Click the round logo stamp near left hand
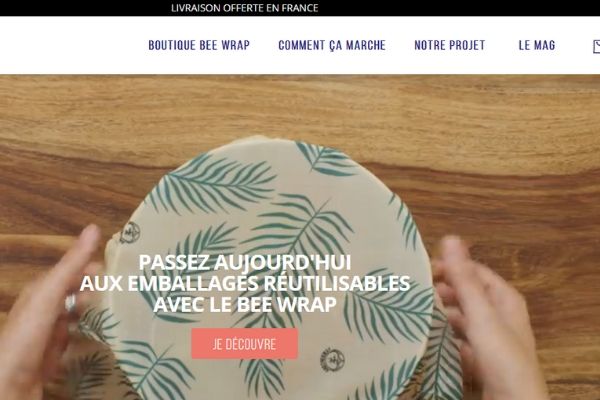This screenshot has height=400, width=600. pyautogui.click(x=130, y=232)
